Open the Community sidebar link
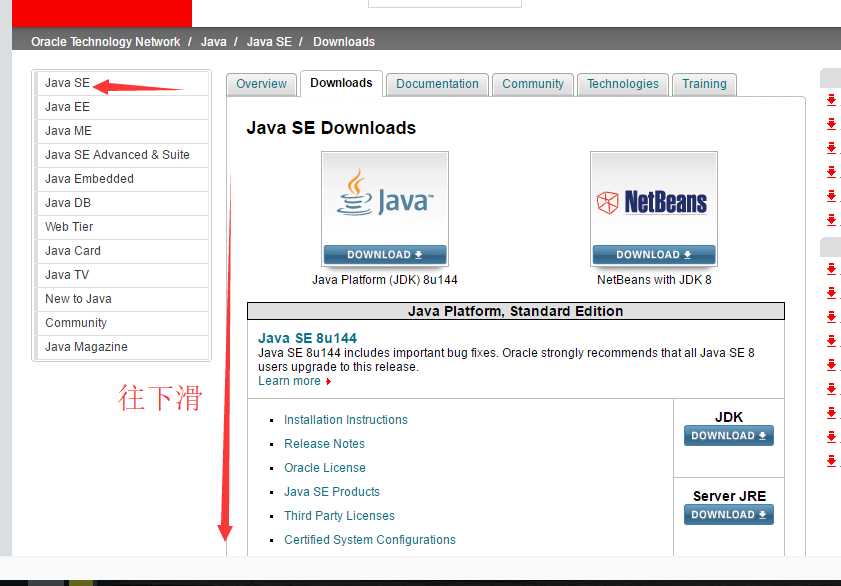This screenshot has height=586, width=841. tap(76, 323)
